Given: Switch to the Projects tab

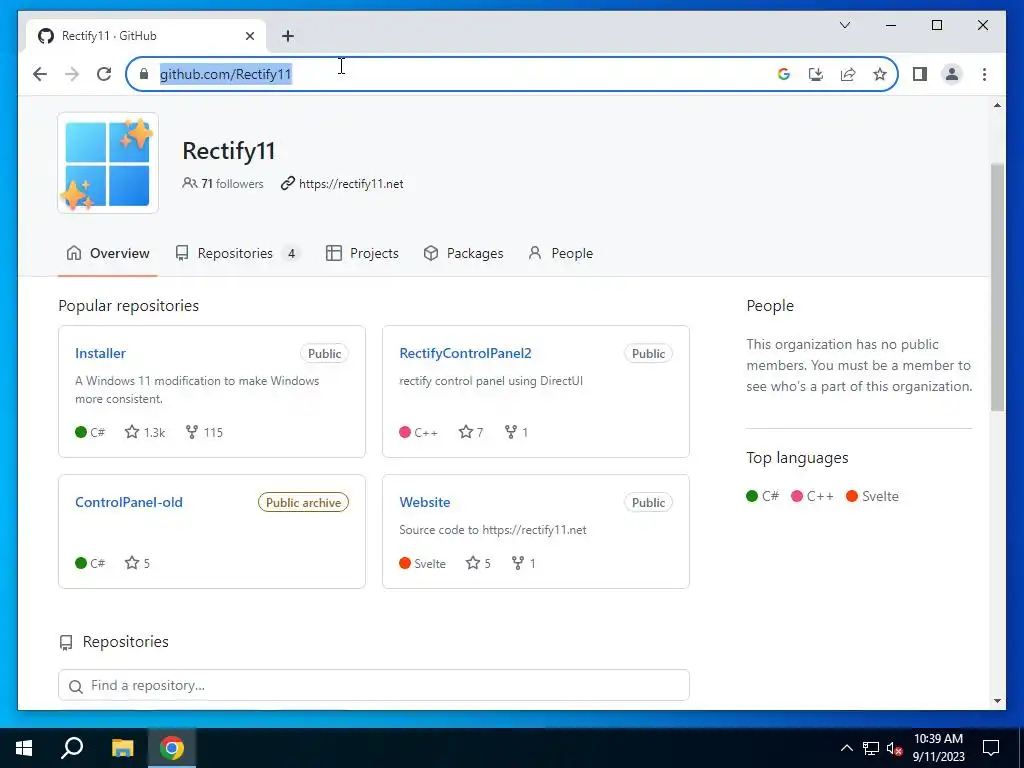Looking at the screenshot, I should 362,253.
